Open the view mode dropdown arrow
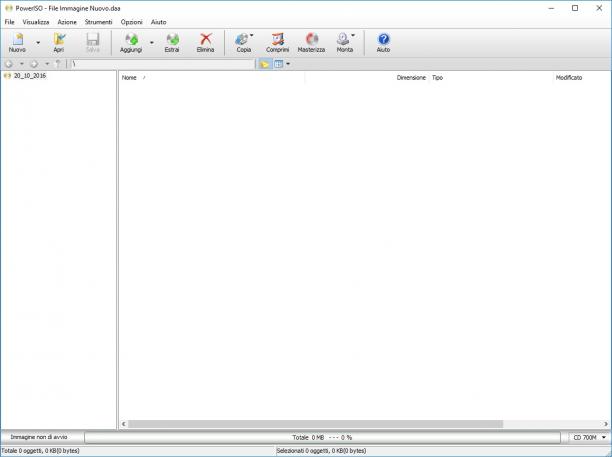Viewport: 612px width, 457px height. click(288, 64)
